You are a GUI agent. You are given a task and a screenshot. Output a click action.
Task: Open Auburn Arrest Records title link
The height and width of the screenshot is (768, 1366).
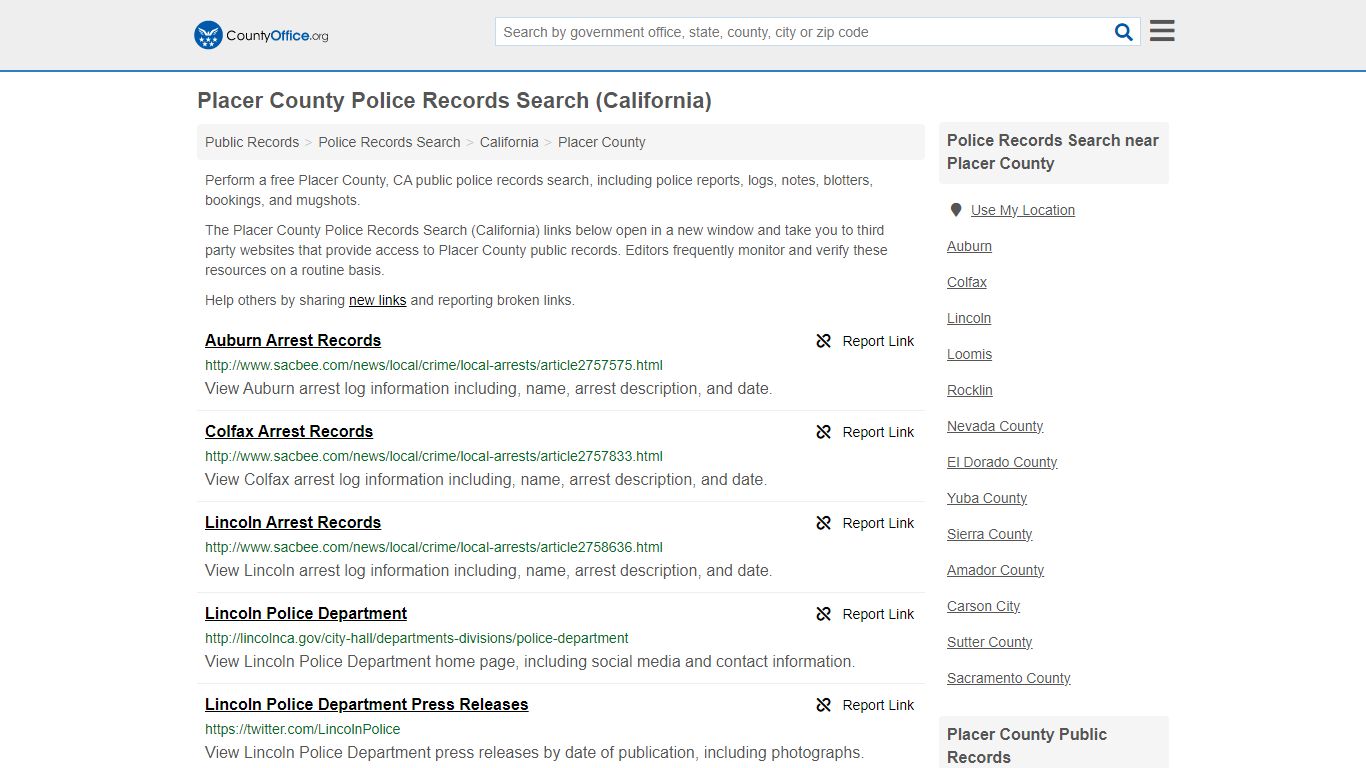[293, 340]
